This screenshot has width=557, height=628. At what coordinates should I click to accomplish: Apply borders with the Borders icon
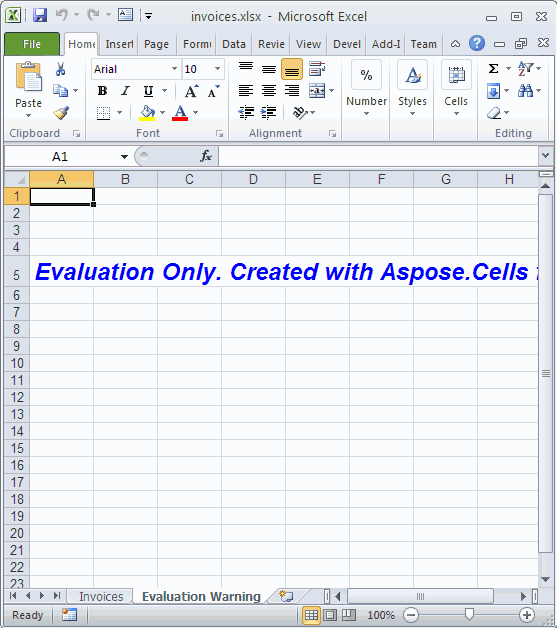(x=103, y=113)
